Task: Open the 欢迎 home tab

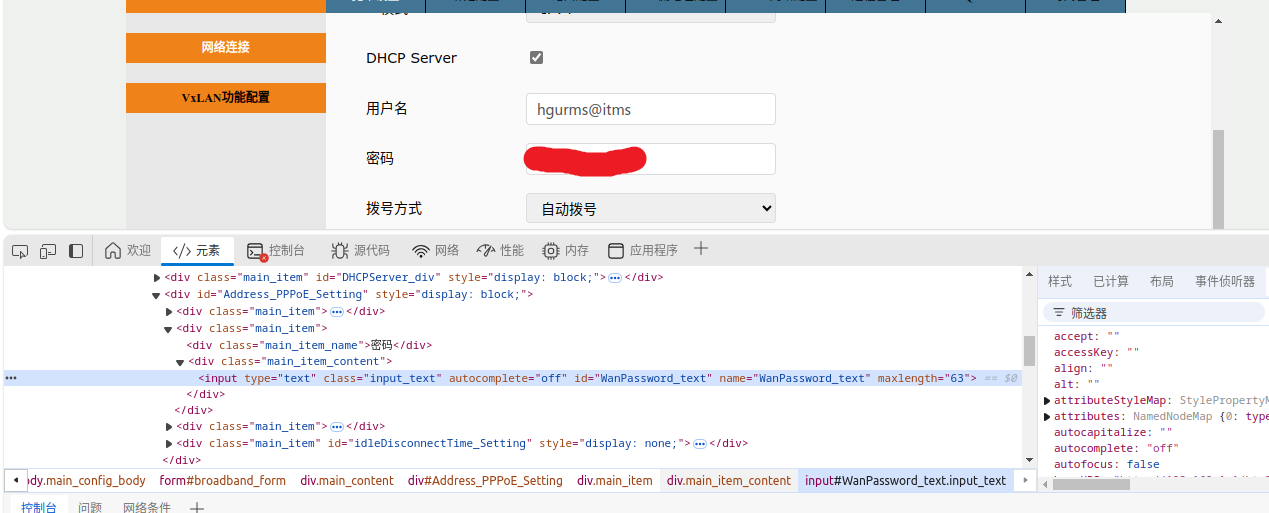Action: [128, 251]
